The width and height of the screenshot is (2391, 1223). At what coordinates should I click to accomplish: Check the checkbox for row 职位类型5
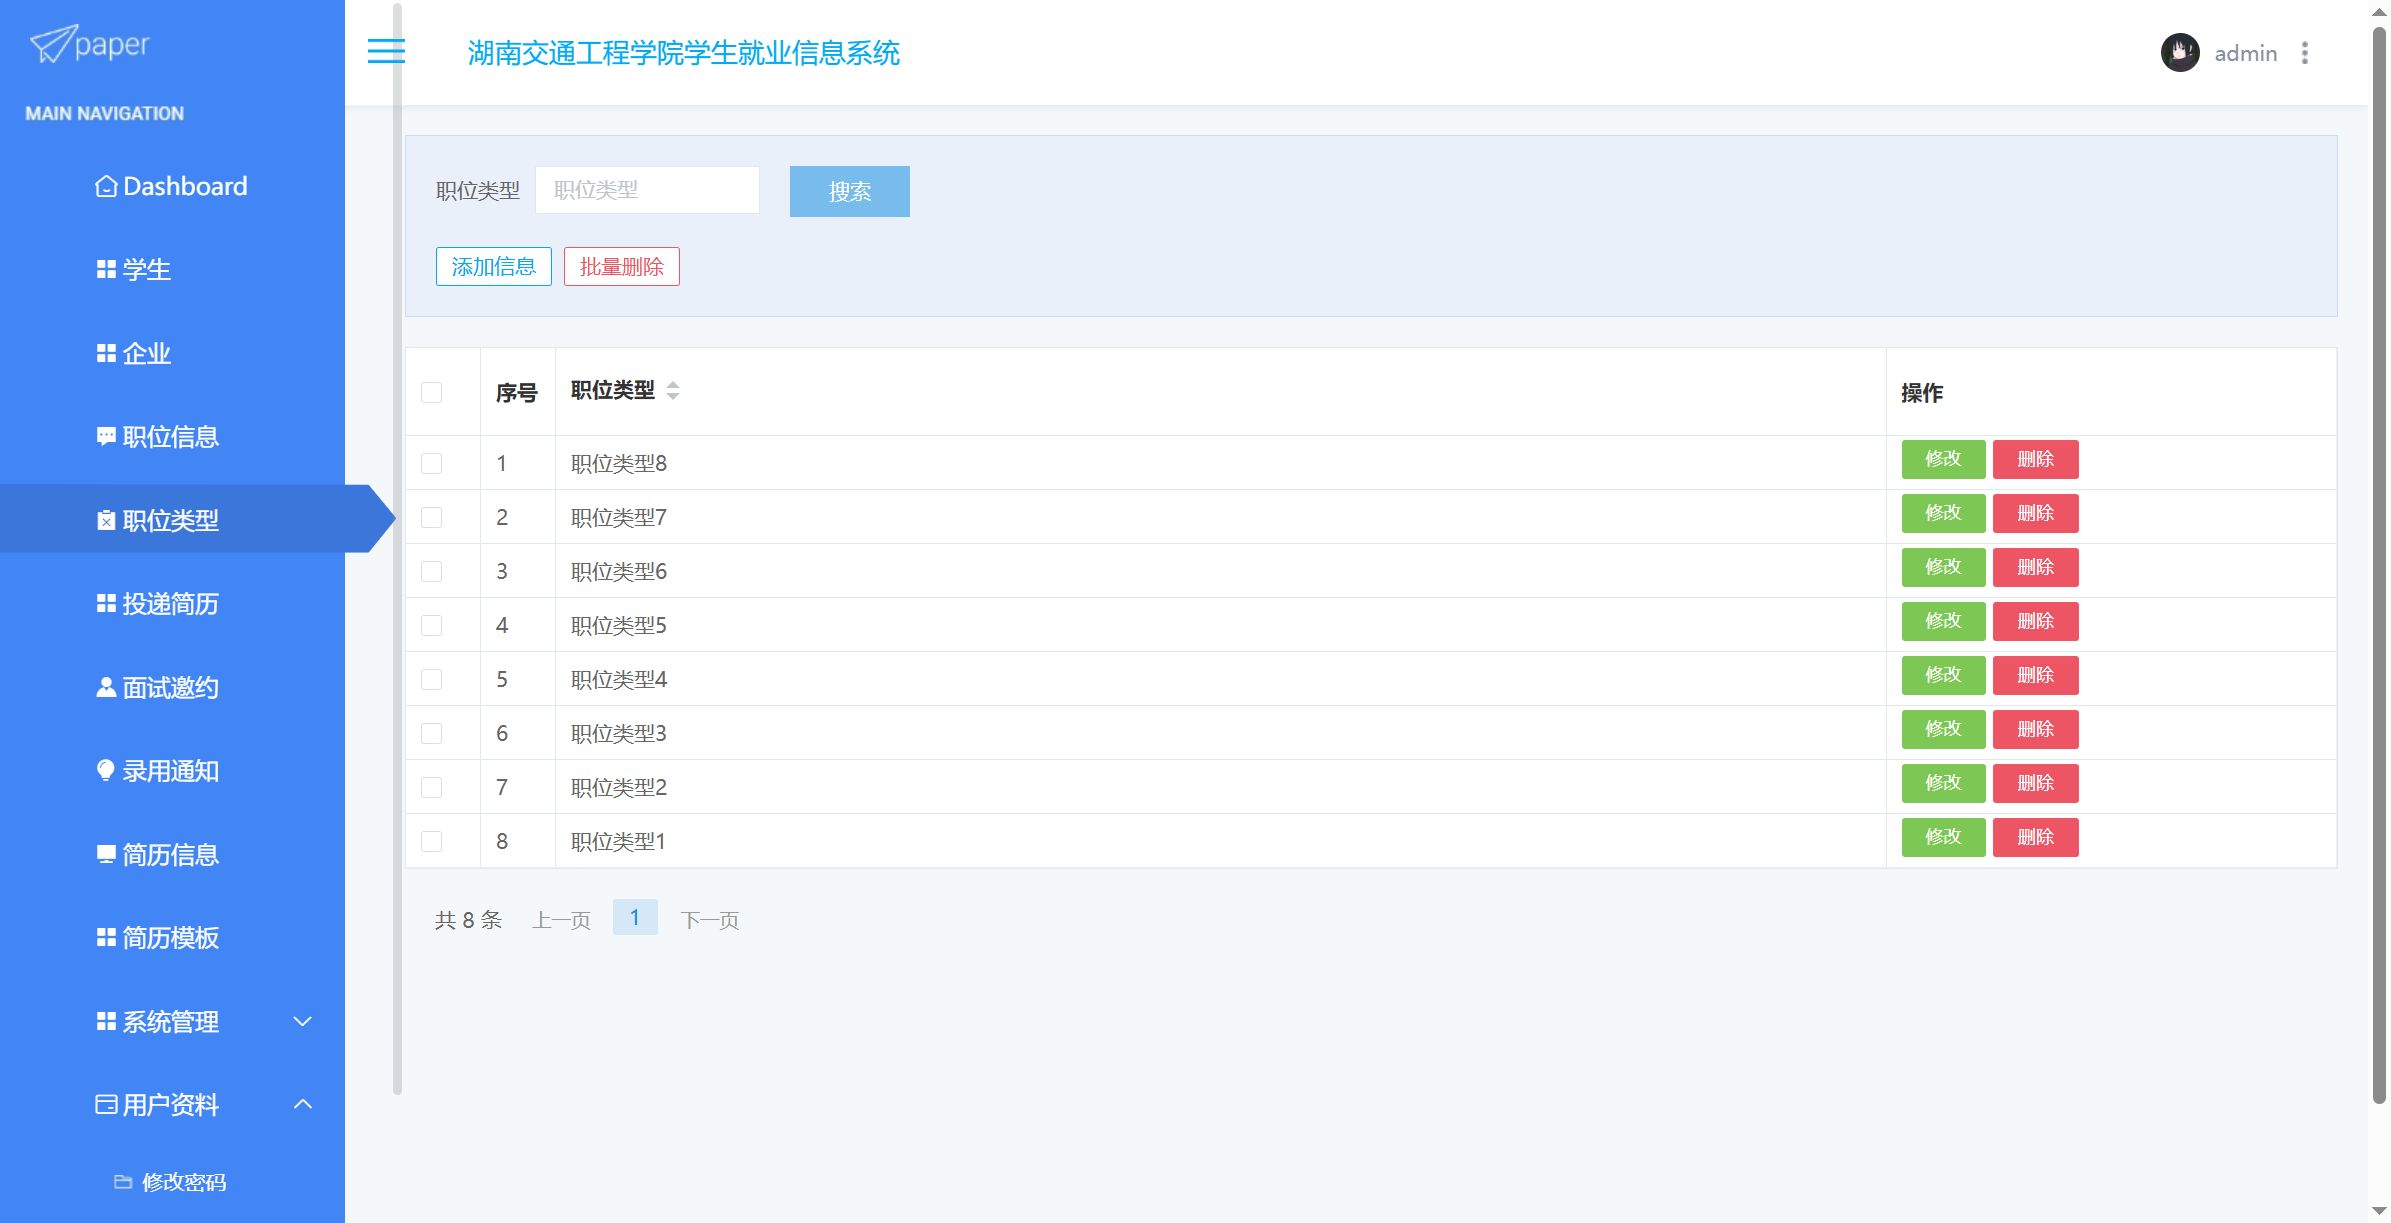pyautogui.click(x=431, y=625)
